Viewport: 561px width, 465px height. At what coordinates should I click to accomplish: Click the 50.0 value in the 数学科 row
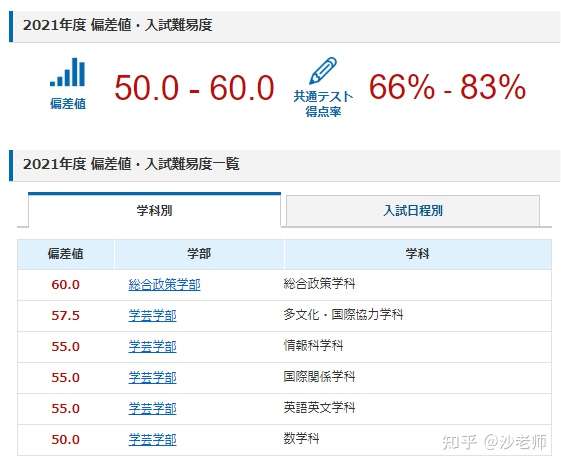tap(65, 439)
